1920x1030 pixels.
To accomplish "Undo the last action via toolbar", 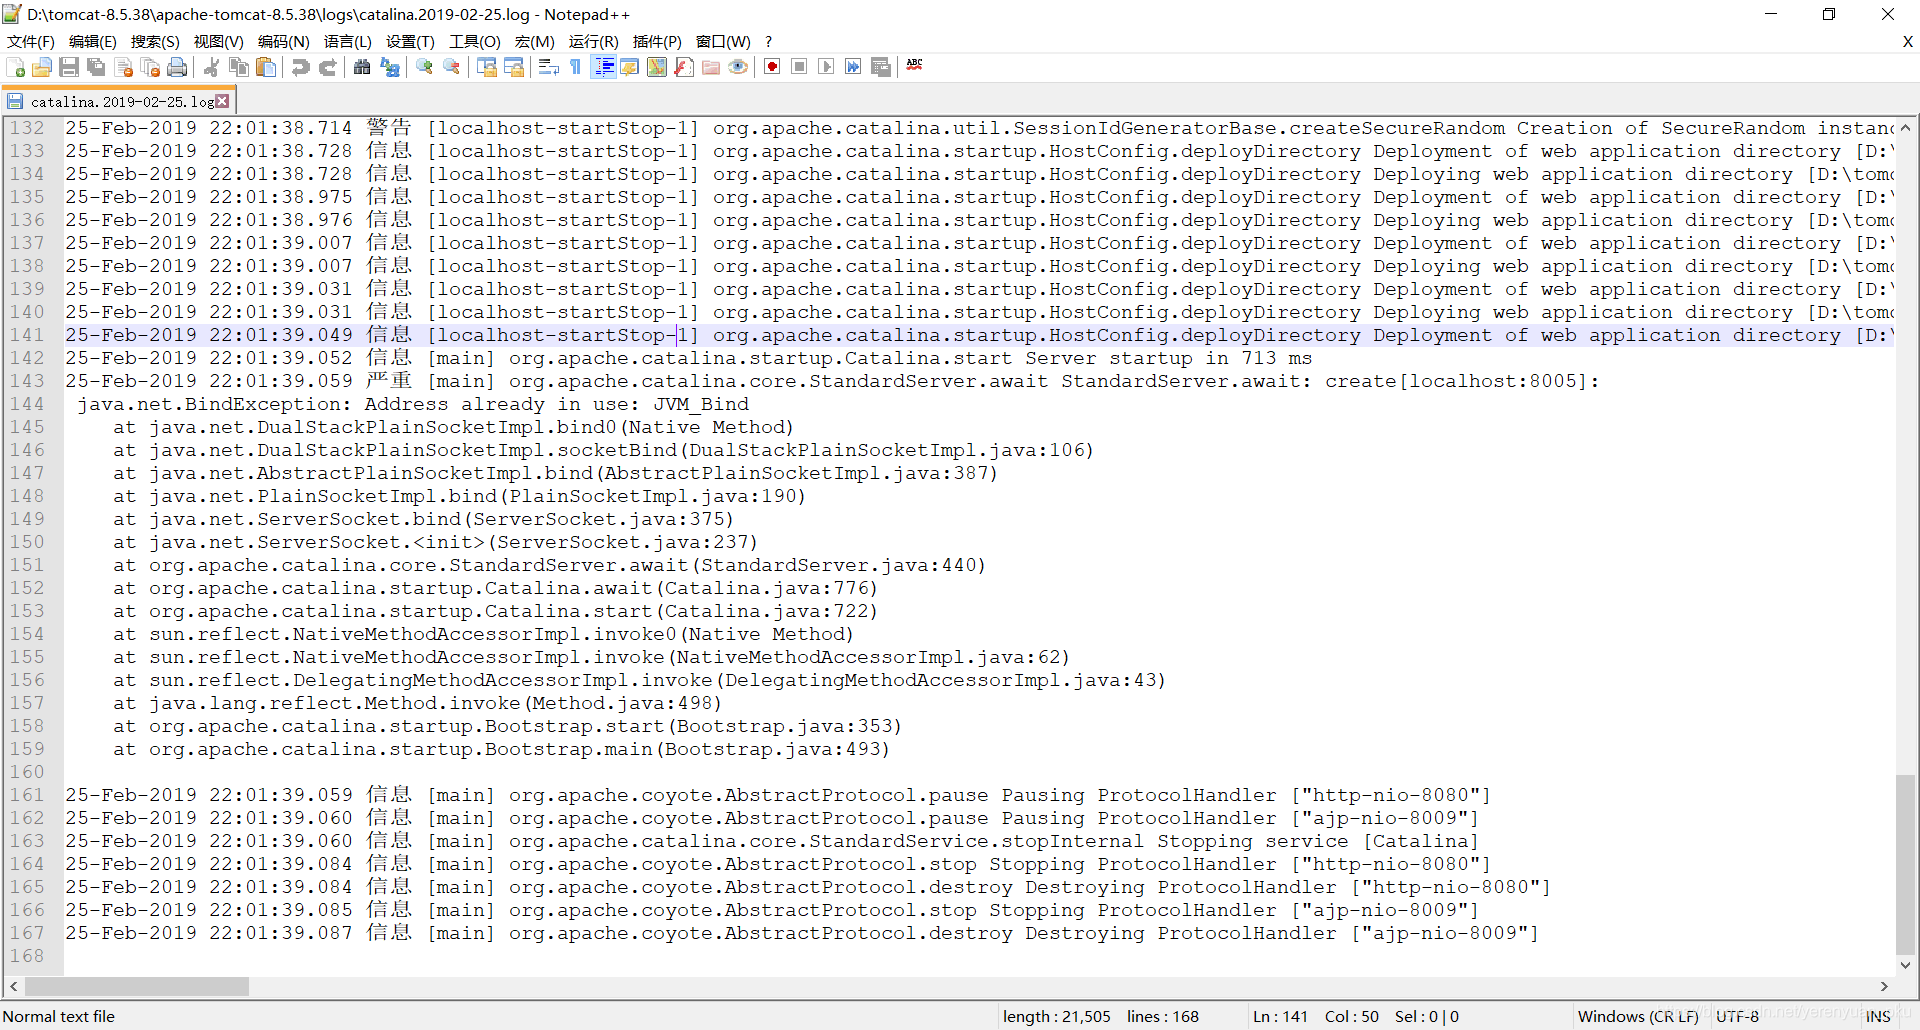I will [x=300, y=67].
